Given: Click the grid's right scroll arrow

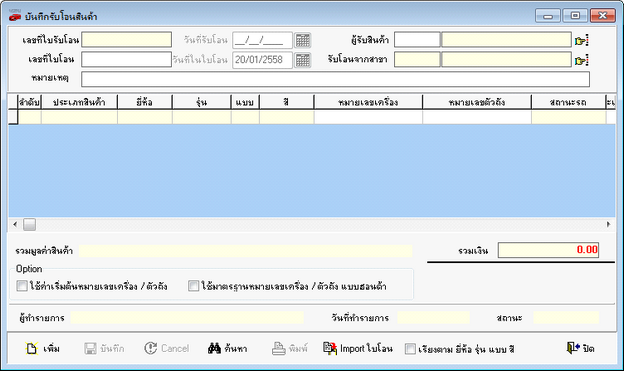Looking at the screenshot, I should pos(608,225).
